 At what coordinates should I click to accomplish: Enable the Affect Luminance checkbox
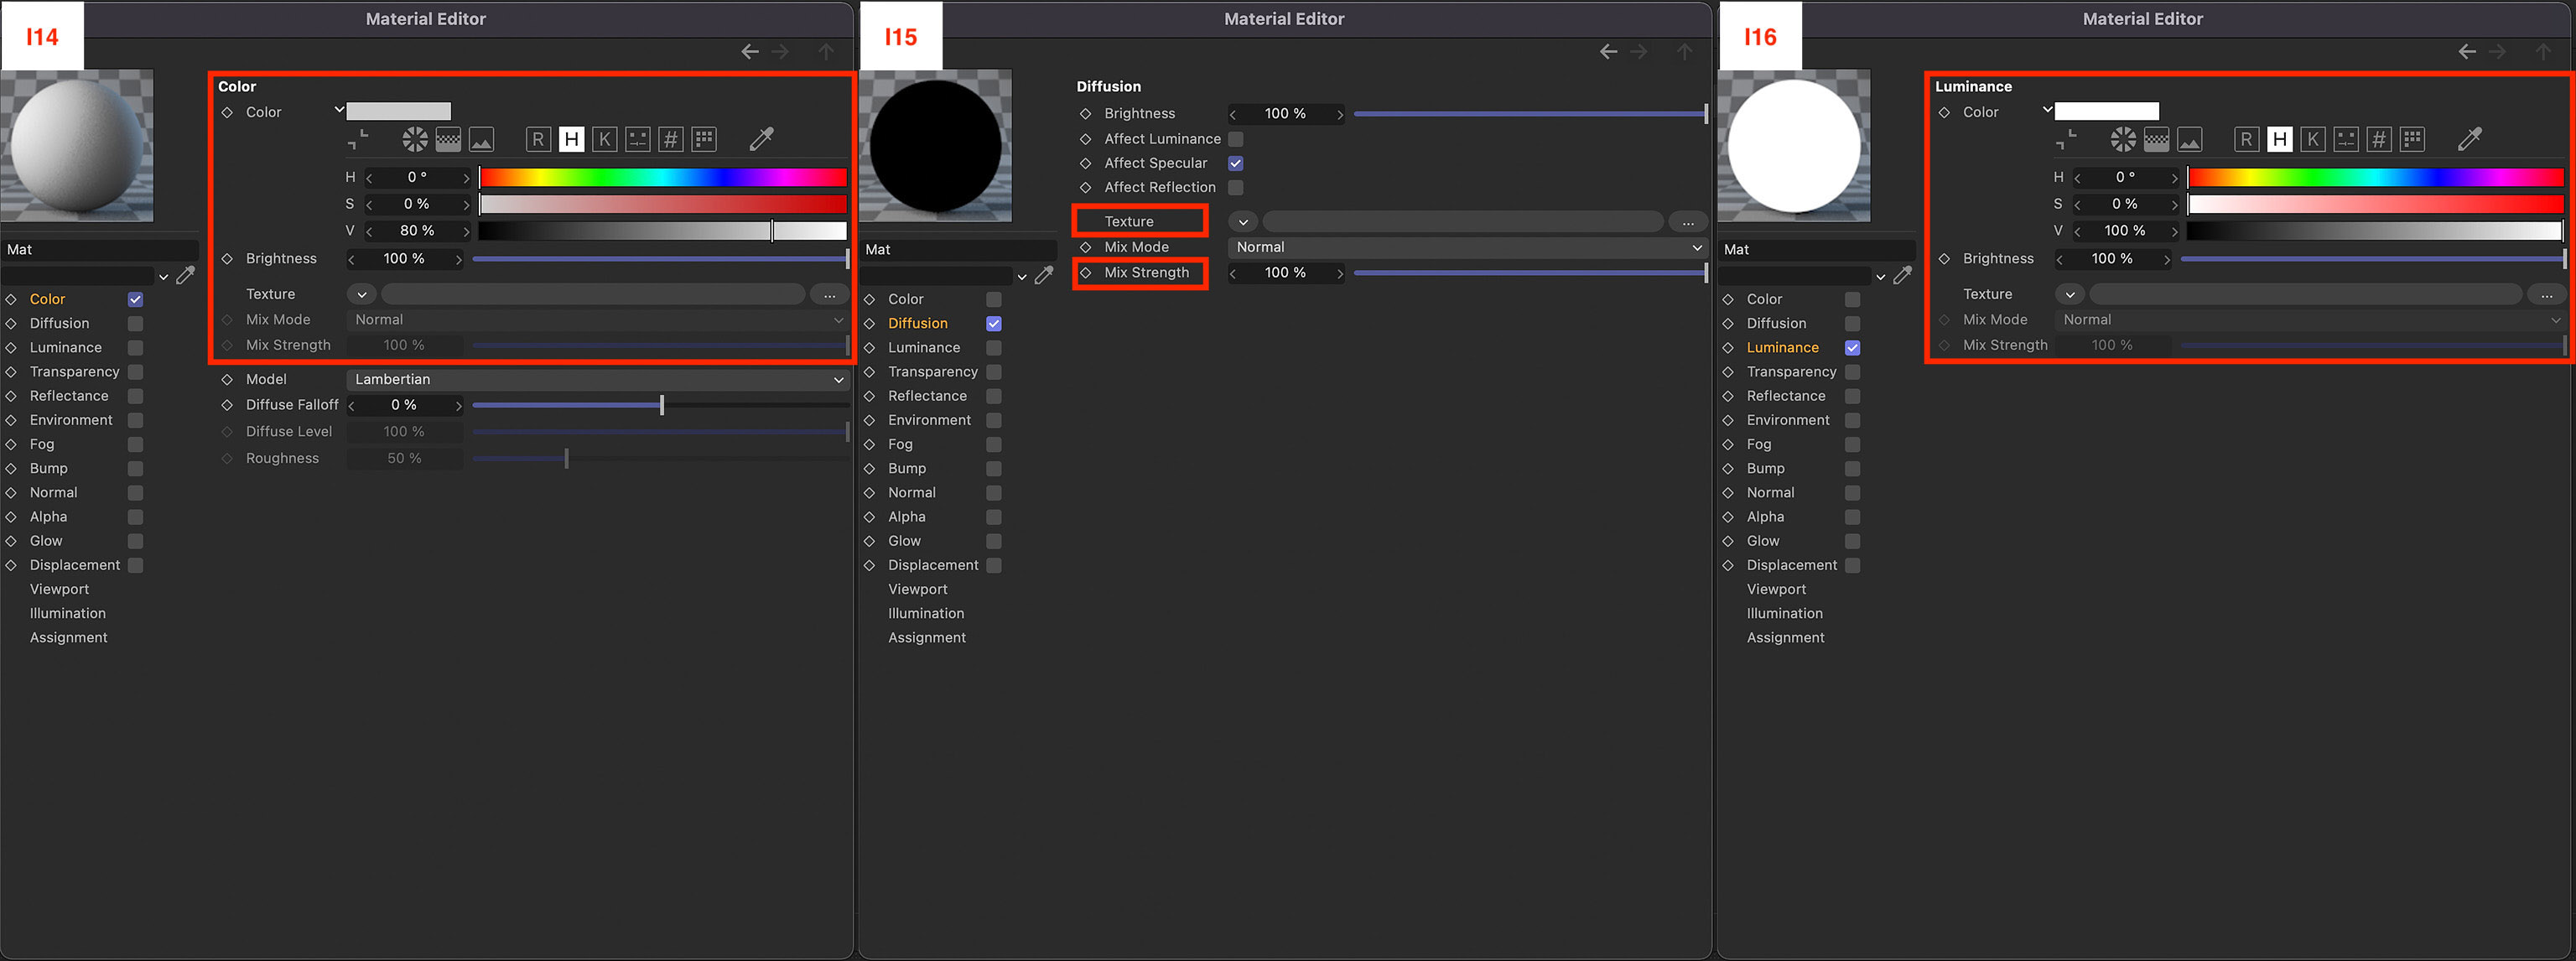[1236, 139]
